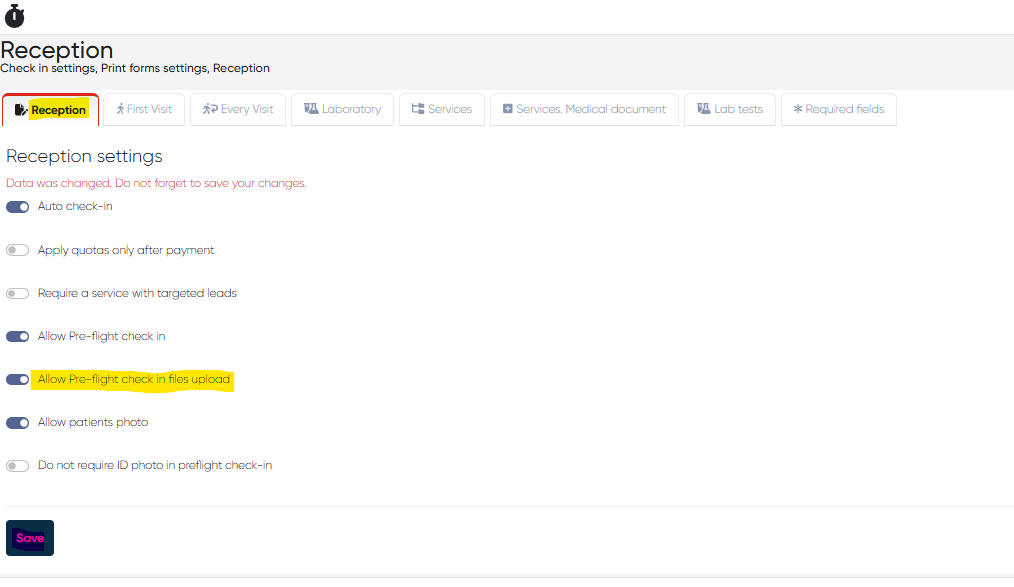Click the stopwatch icon at top

point(14,16)
